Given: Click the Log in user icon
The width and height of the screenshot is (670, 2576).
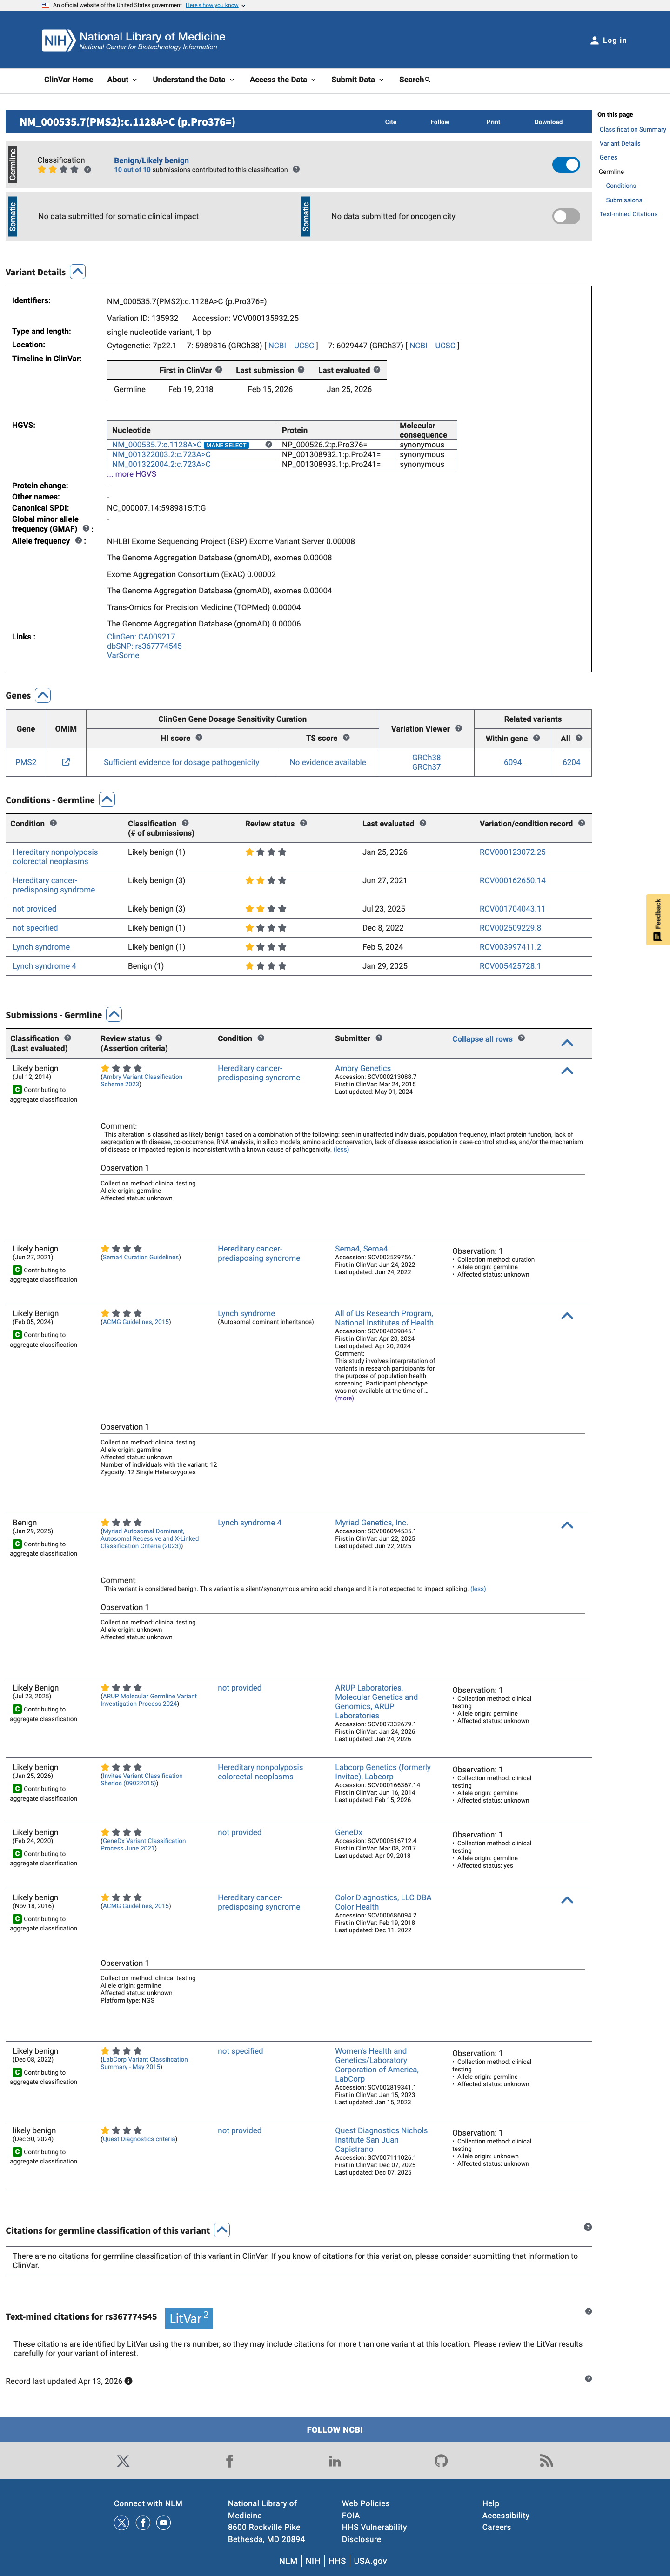Looking at the screenshot, I should [594, 40].
